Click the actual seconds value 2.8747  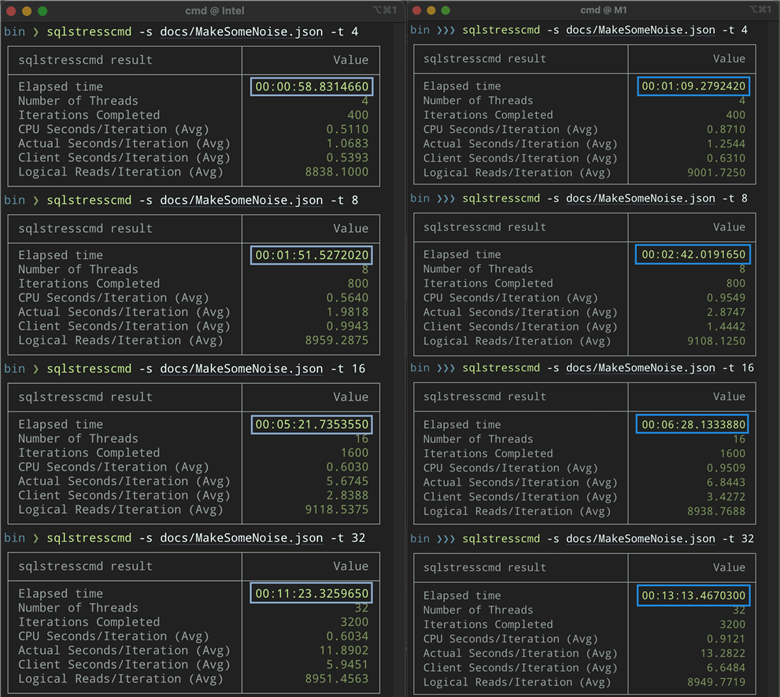pos(726,312)
